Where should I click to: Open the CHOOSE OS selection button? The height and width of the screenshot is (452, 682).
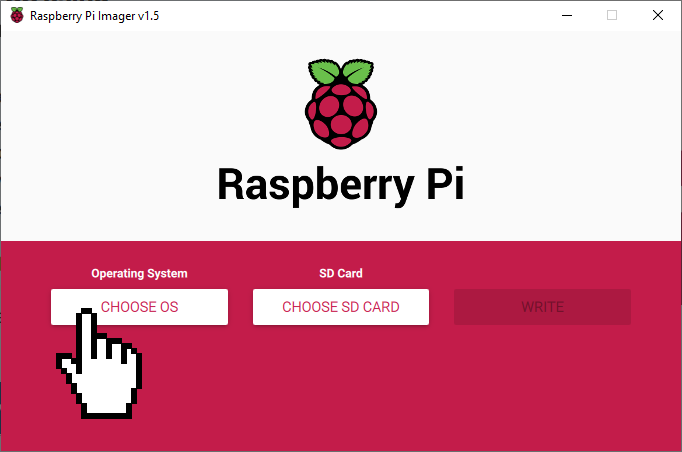pyautogui.click(x=139, y=307)
